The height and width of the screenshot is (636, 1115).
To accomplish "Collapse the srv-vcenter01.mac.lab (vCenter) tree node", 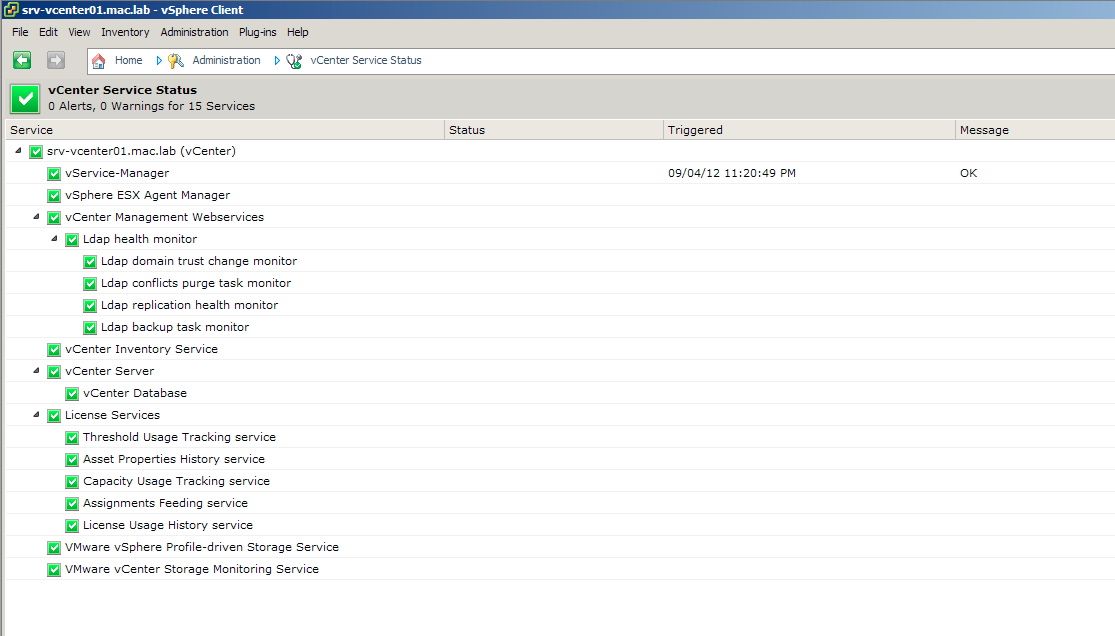I will point(18,151).
